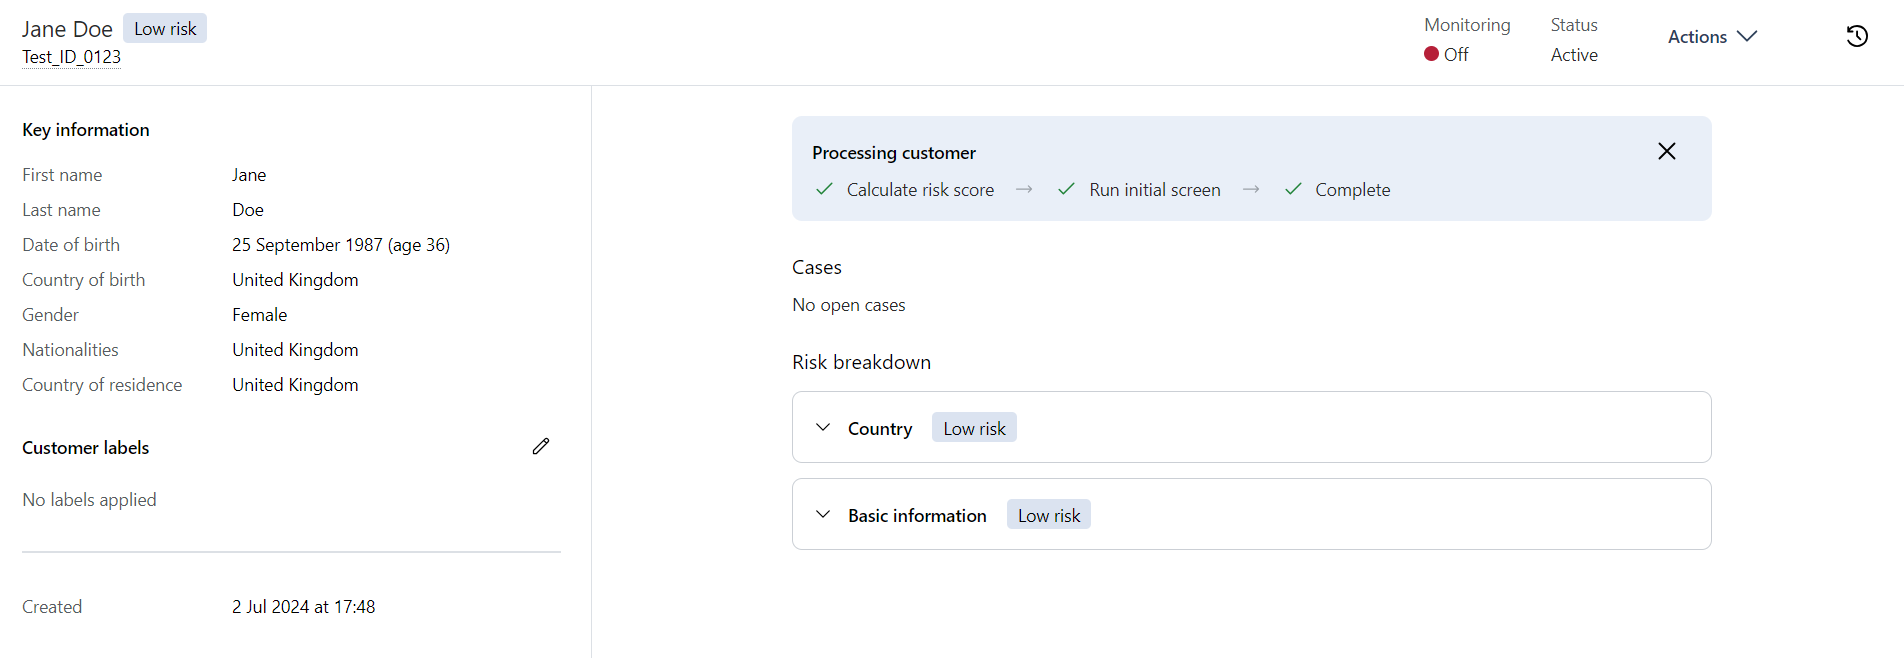Screen dimensions: 1904x658
Task: Click the Run initial screen checkmark
Action: point(1066,189)
